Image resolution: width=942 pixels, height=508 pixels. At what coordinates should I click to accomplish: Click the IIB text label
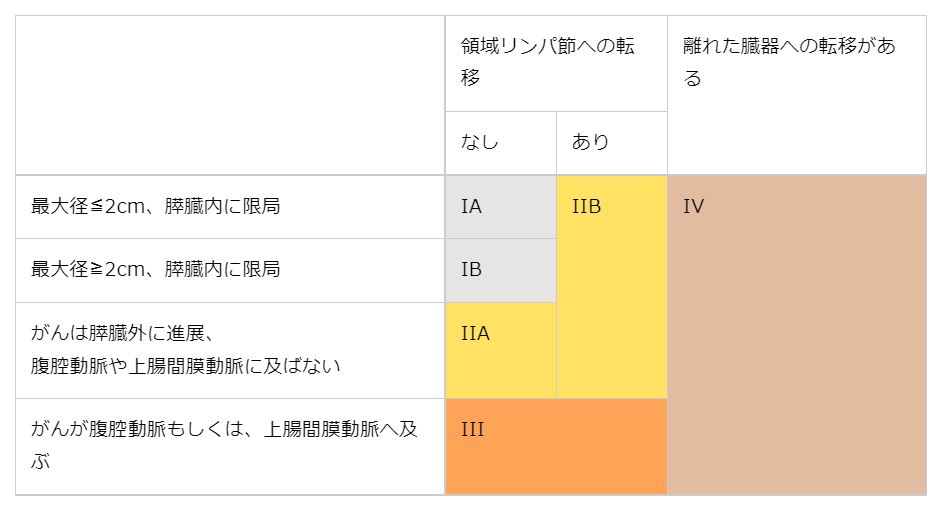coord(586,207)
